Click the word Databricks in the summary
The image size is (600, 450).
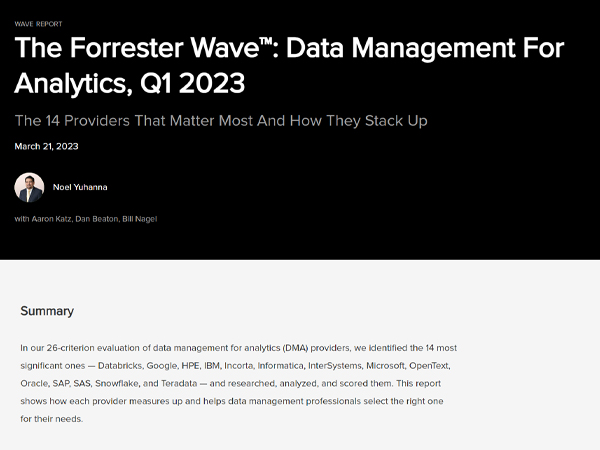[120, 365]
